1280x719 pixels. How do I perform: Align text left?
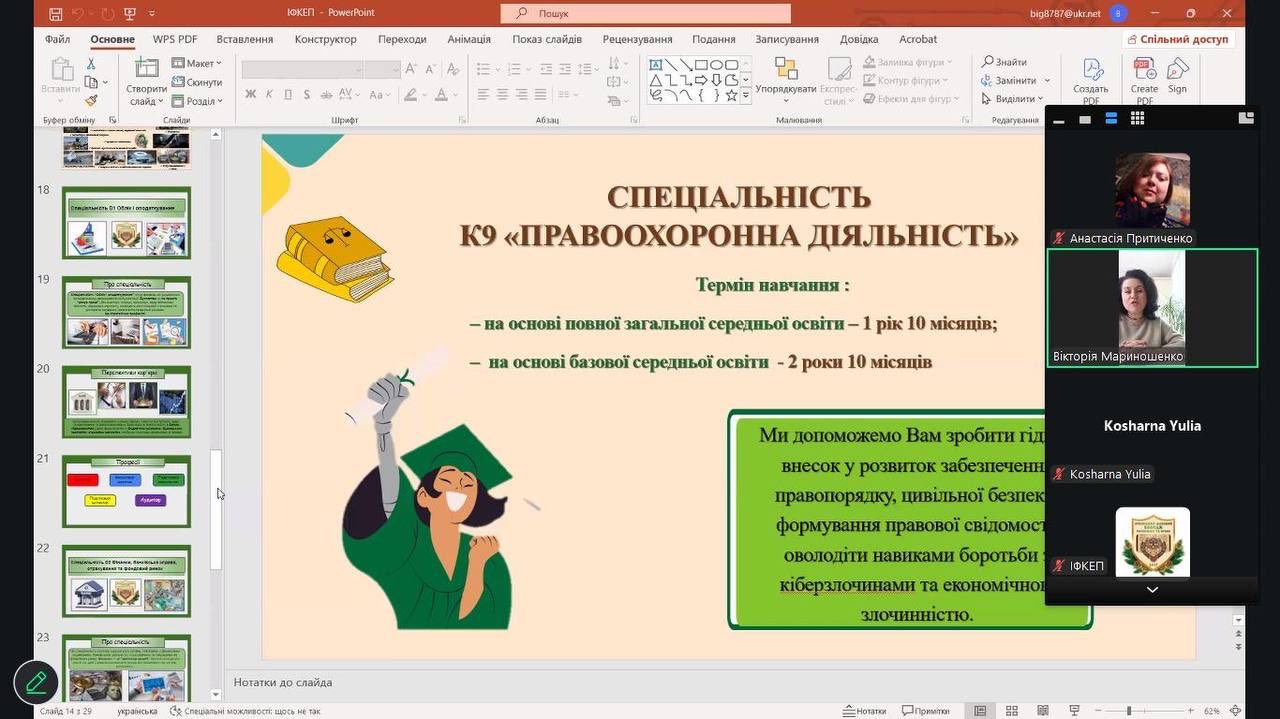pos(483,95)
